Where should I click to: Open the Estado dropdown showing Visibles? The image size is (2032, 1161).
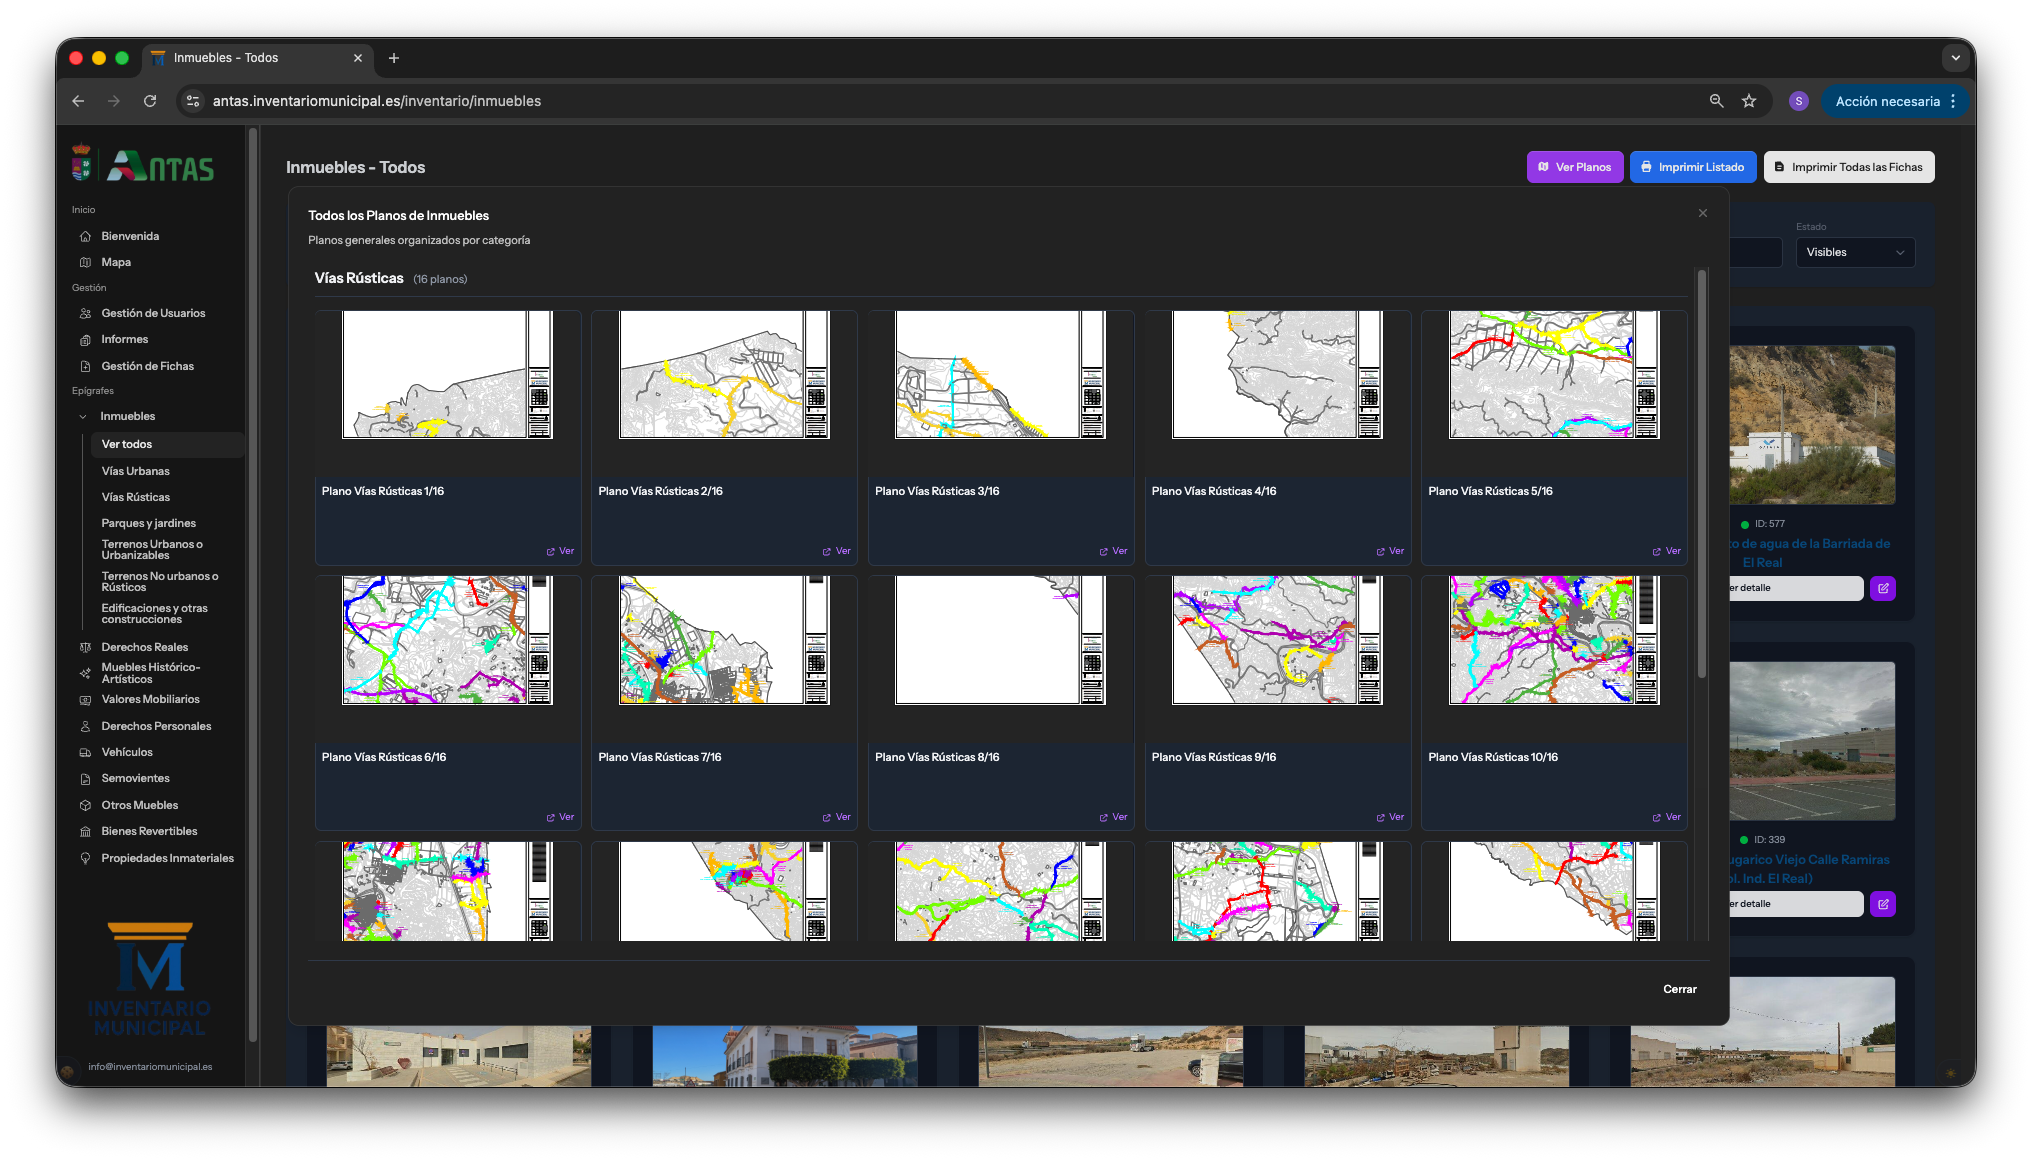click(1855, 252)
